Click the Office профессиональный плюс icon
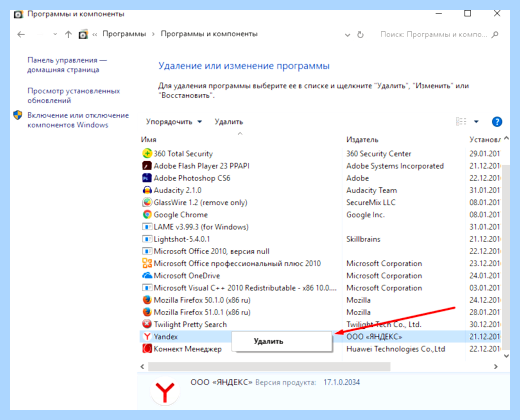 click(147, 263)
